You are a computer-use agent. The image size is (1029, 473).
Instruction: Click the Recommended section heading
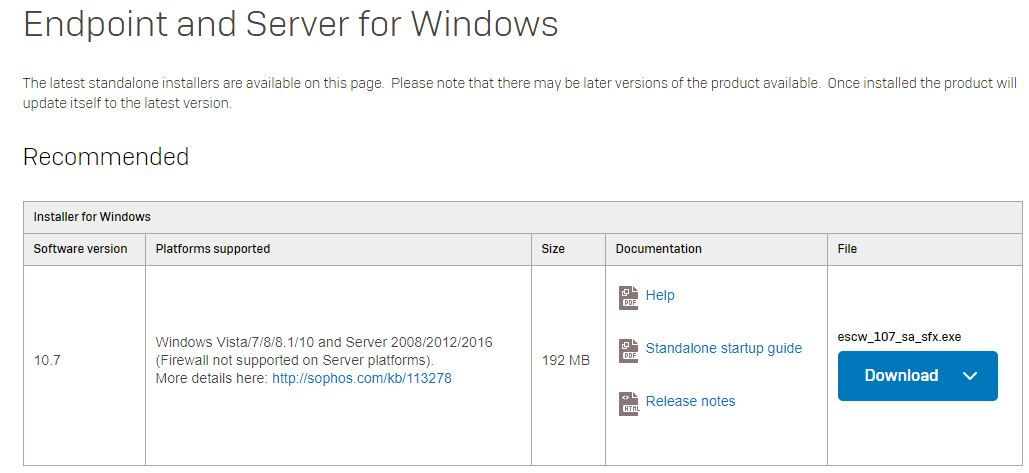pyautogui.click(x=106, y=157)
